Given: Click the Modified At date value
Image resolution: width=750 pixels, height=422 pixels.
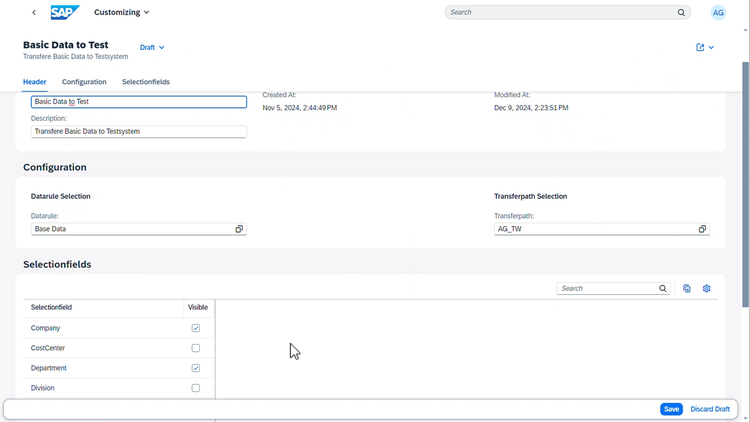Looking at the screenshot, I should coord(531,108).
